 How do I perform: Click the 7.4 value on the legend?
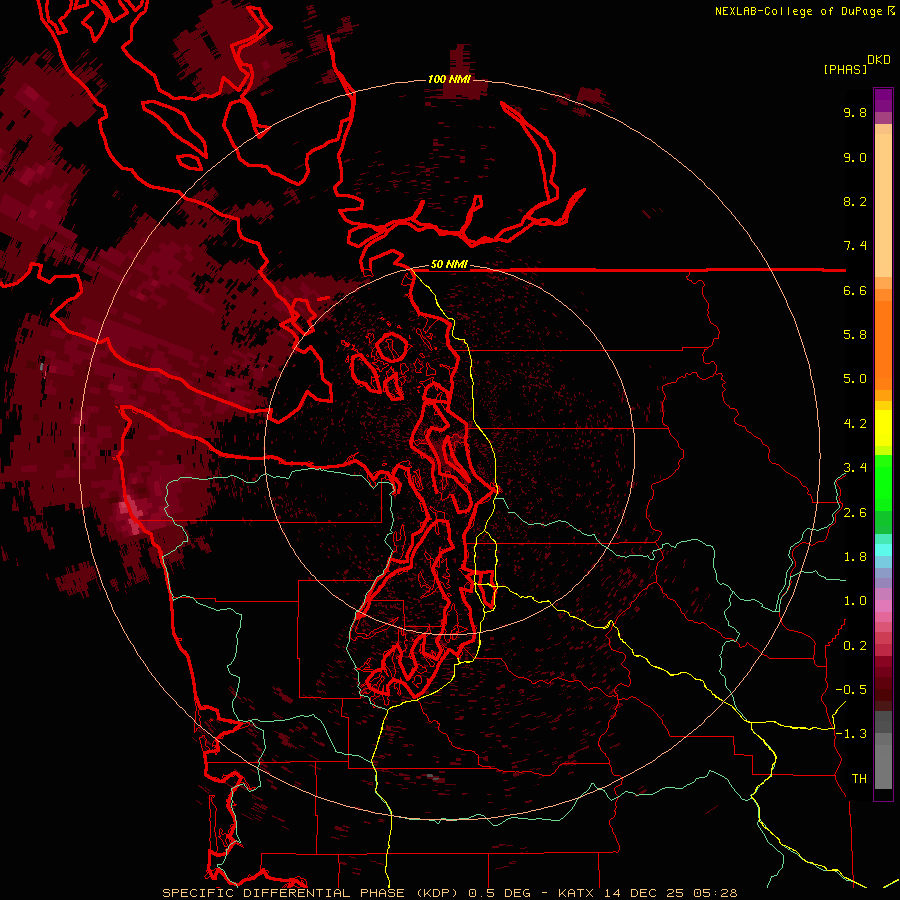(855, 246)
